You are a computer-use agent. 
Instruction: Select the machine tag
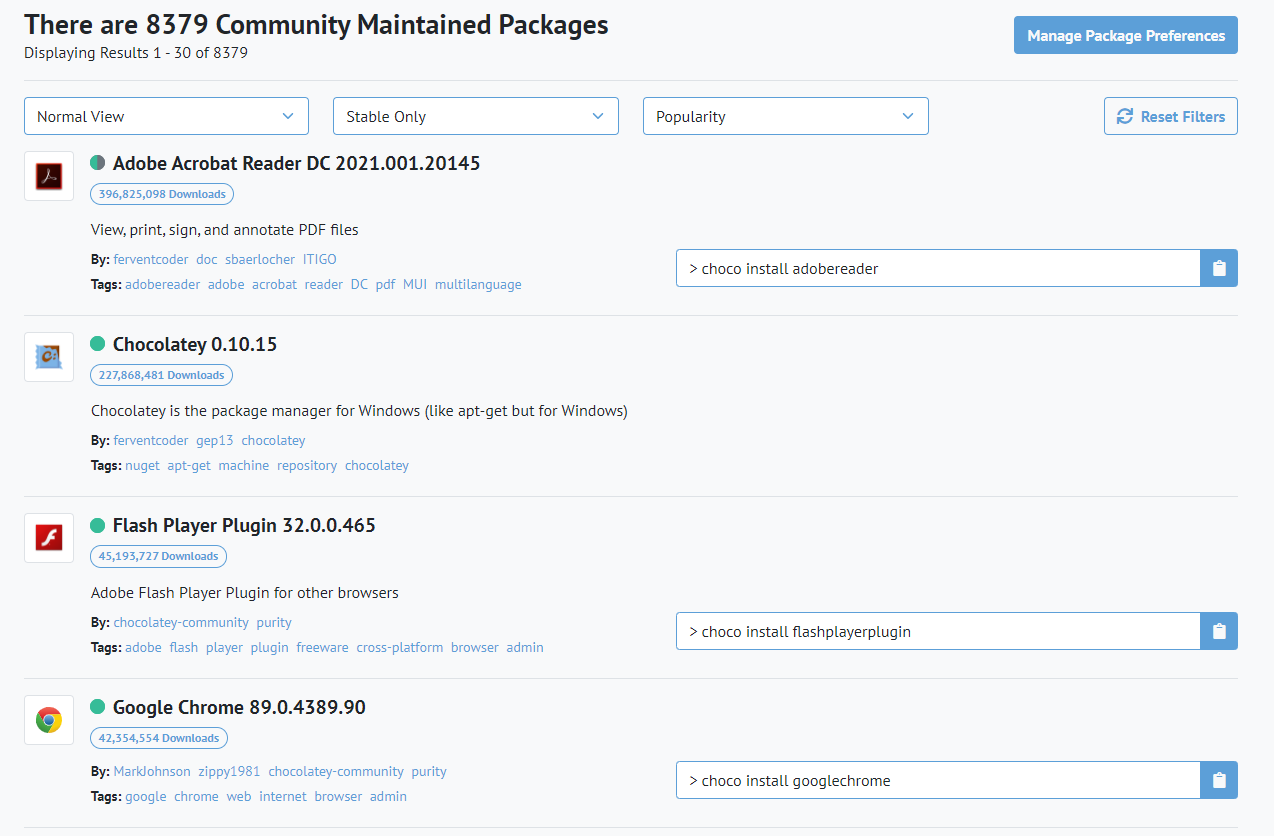244,465
